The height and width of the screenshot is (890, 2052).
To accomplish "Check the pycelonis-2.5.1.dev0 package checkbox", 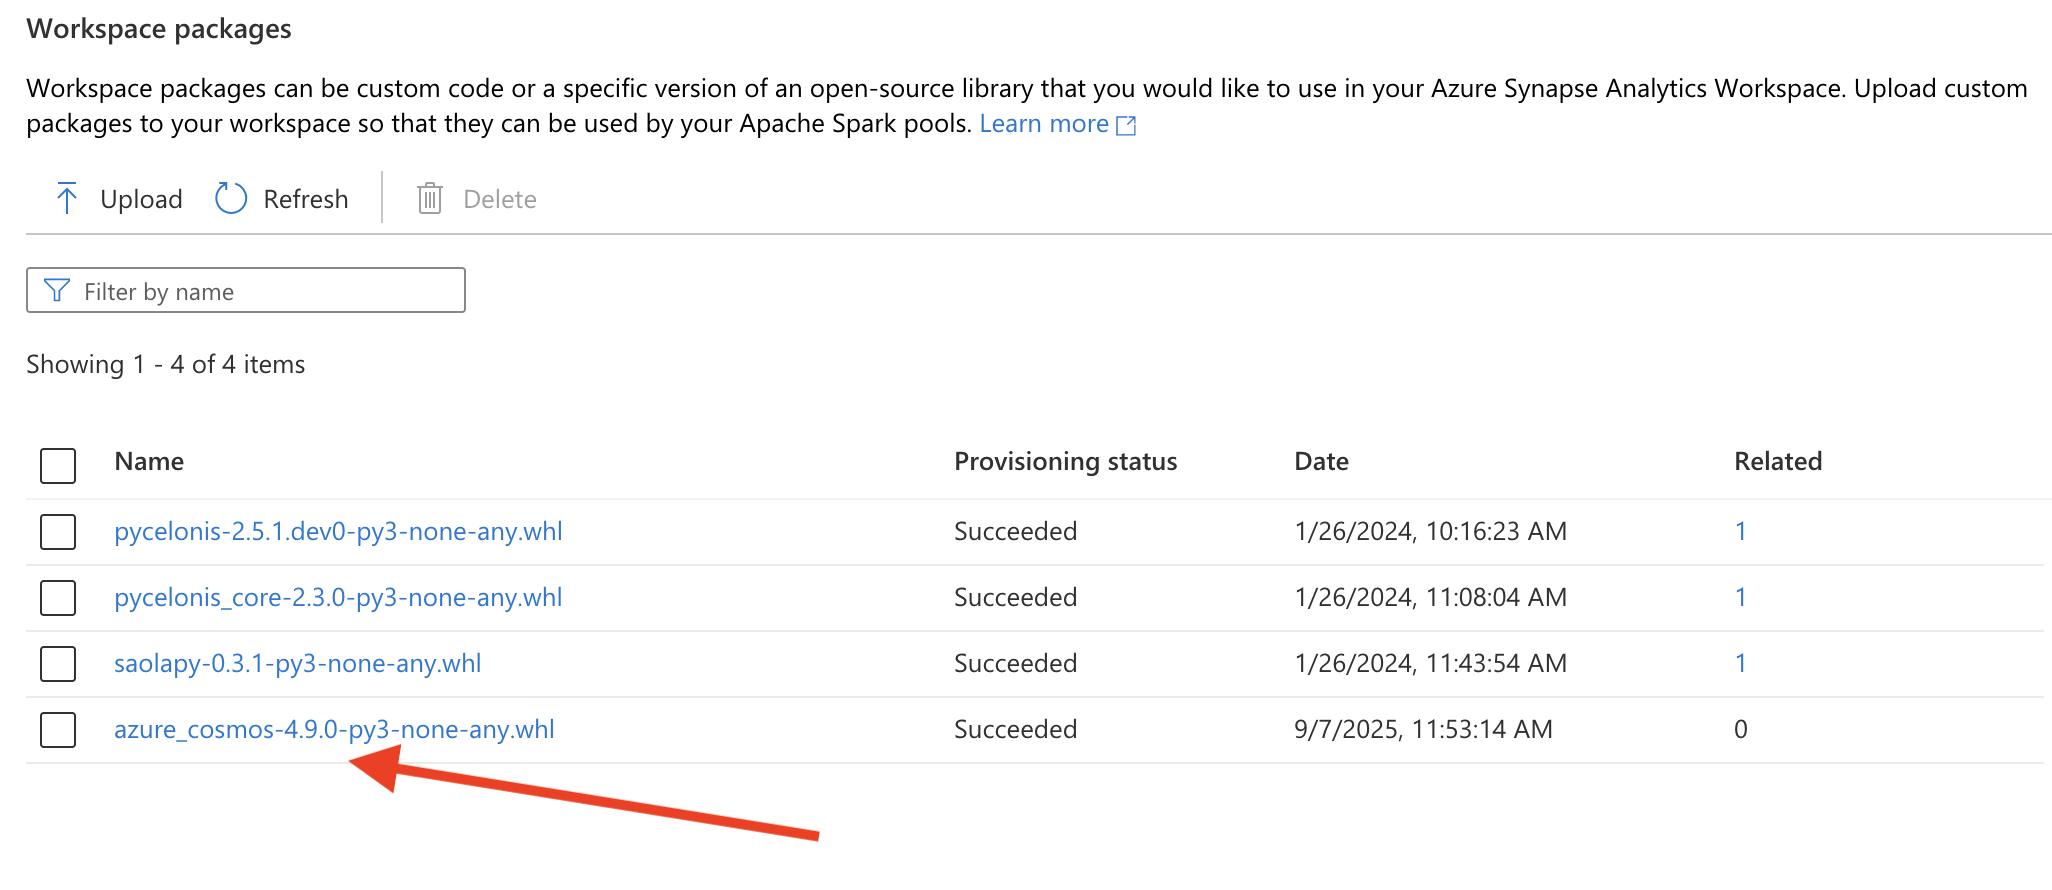I will pos(58,532).
